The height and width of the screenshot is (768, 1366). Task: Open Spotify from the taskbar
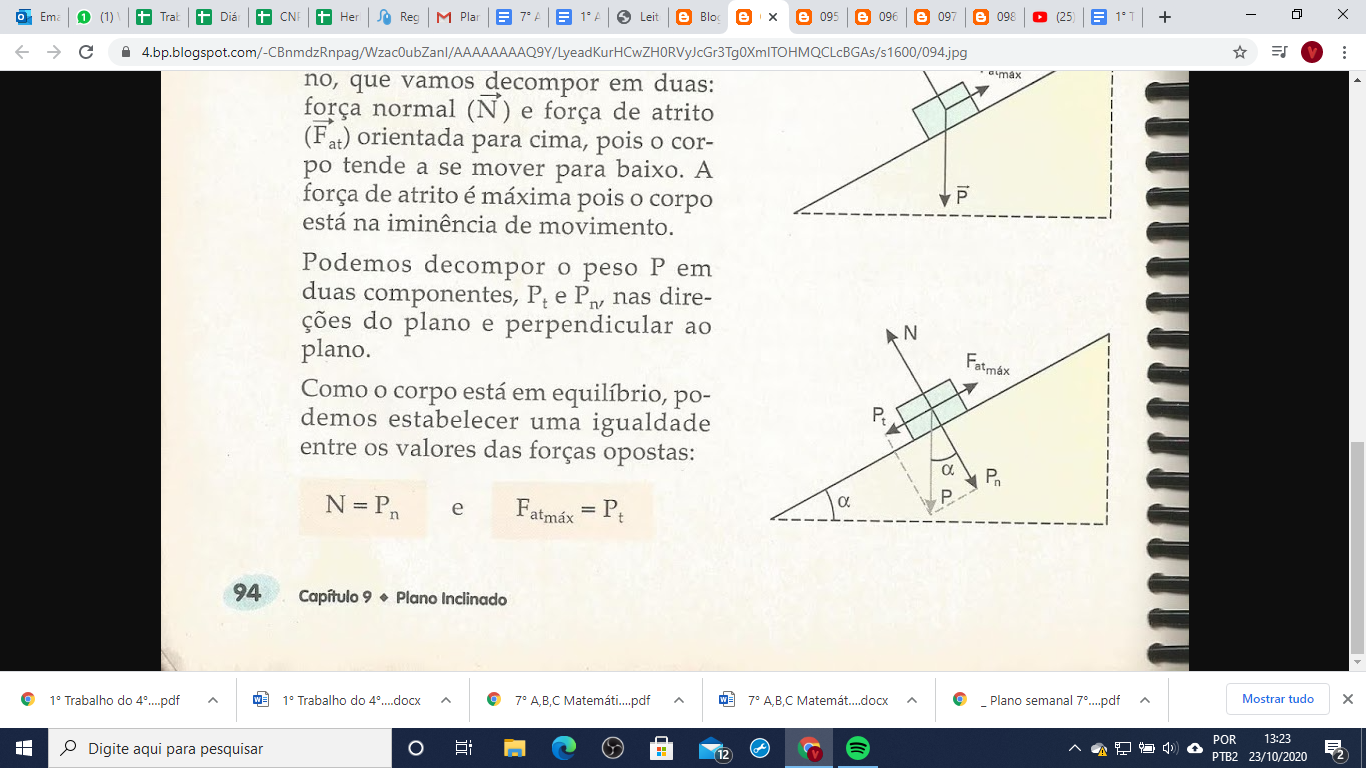click(858, 748)
